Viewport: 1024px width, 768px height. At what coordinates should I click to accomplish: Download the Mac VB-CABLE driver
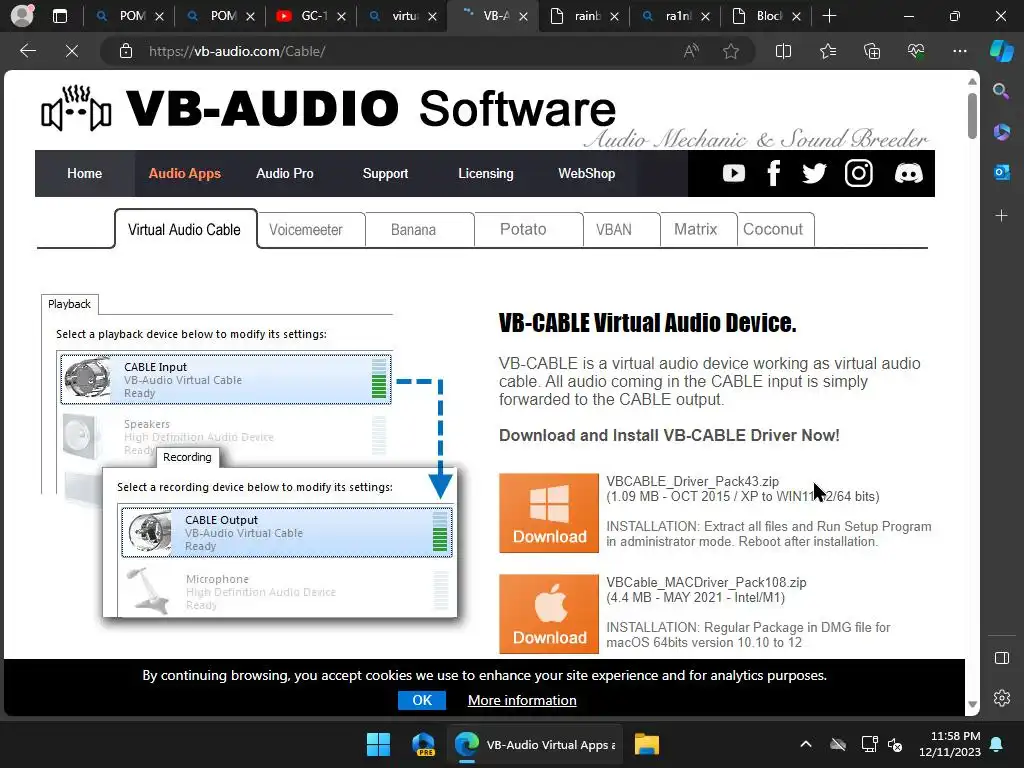coord(549,614)
